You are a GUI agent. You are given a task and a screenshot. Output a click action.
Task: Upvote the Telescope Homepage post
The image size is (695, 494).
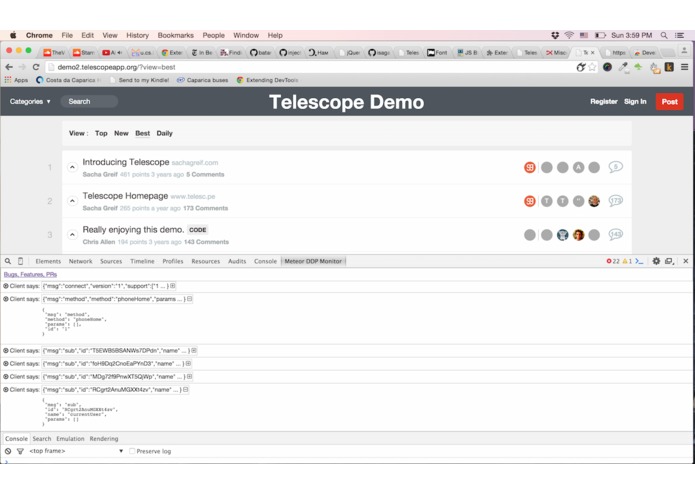tap(72, 201)
